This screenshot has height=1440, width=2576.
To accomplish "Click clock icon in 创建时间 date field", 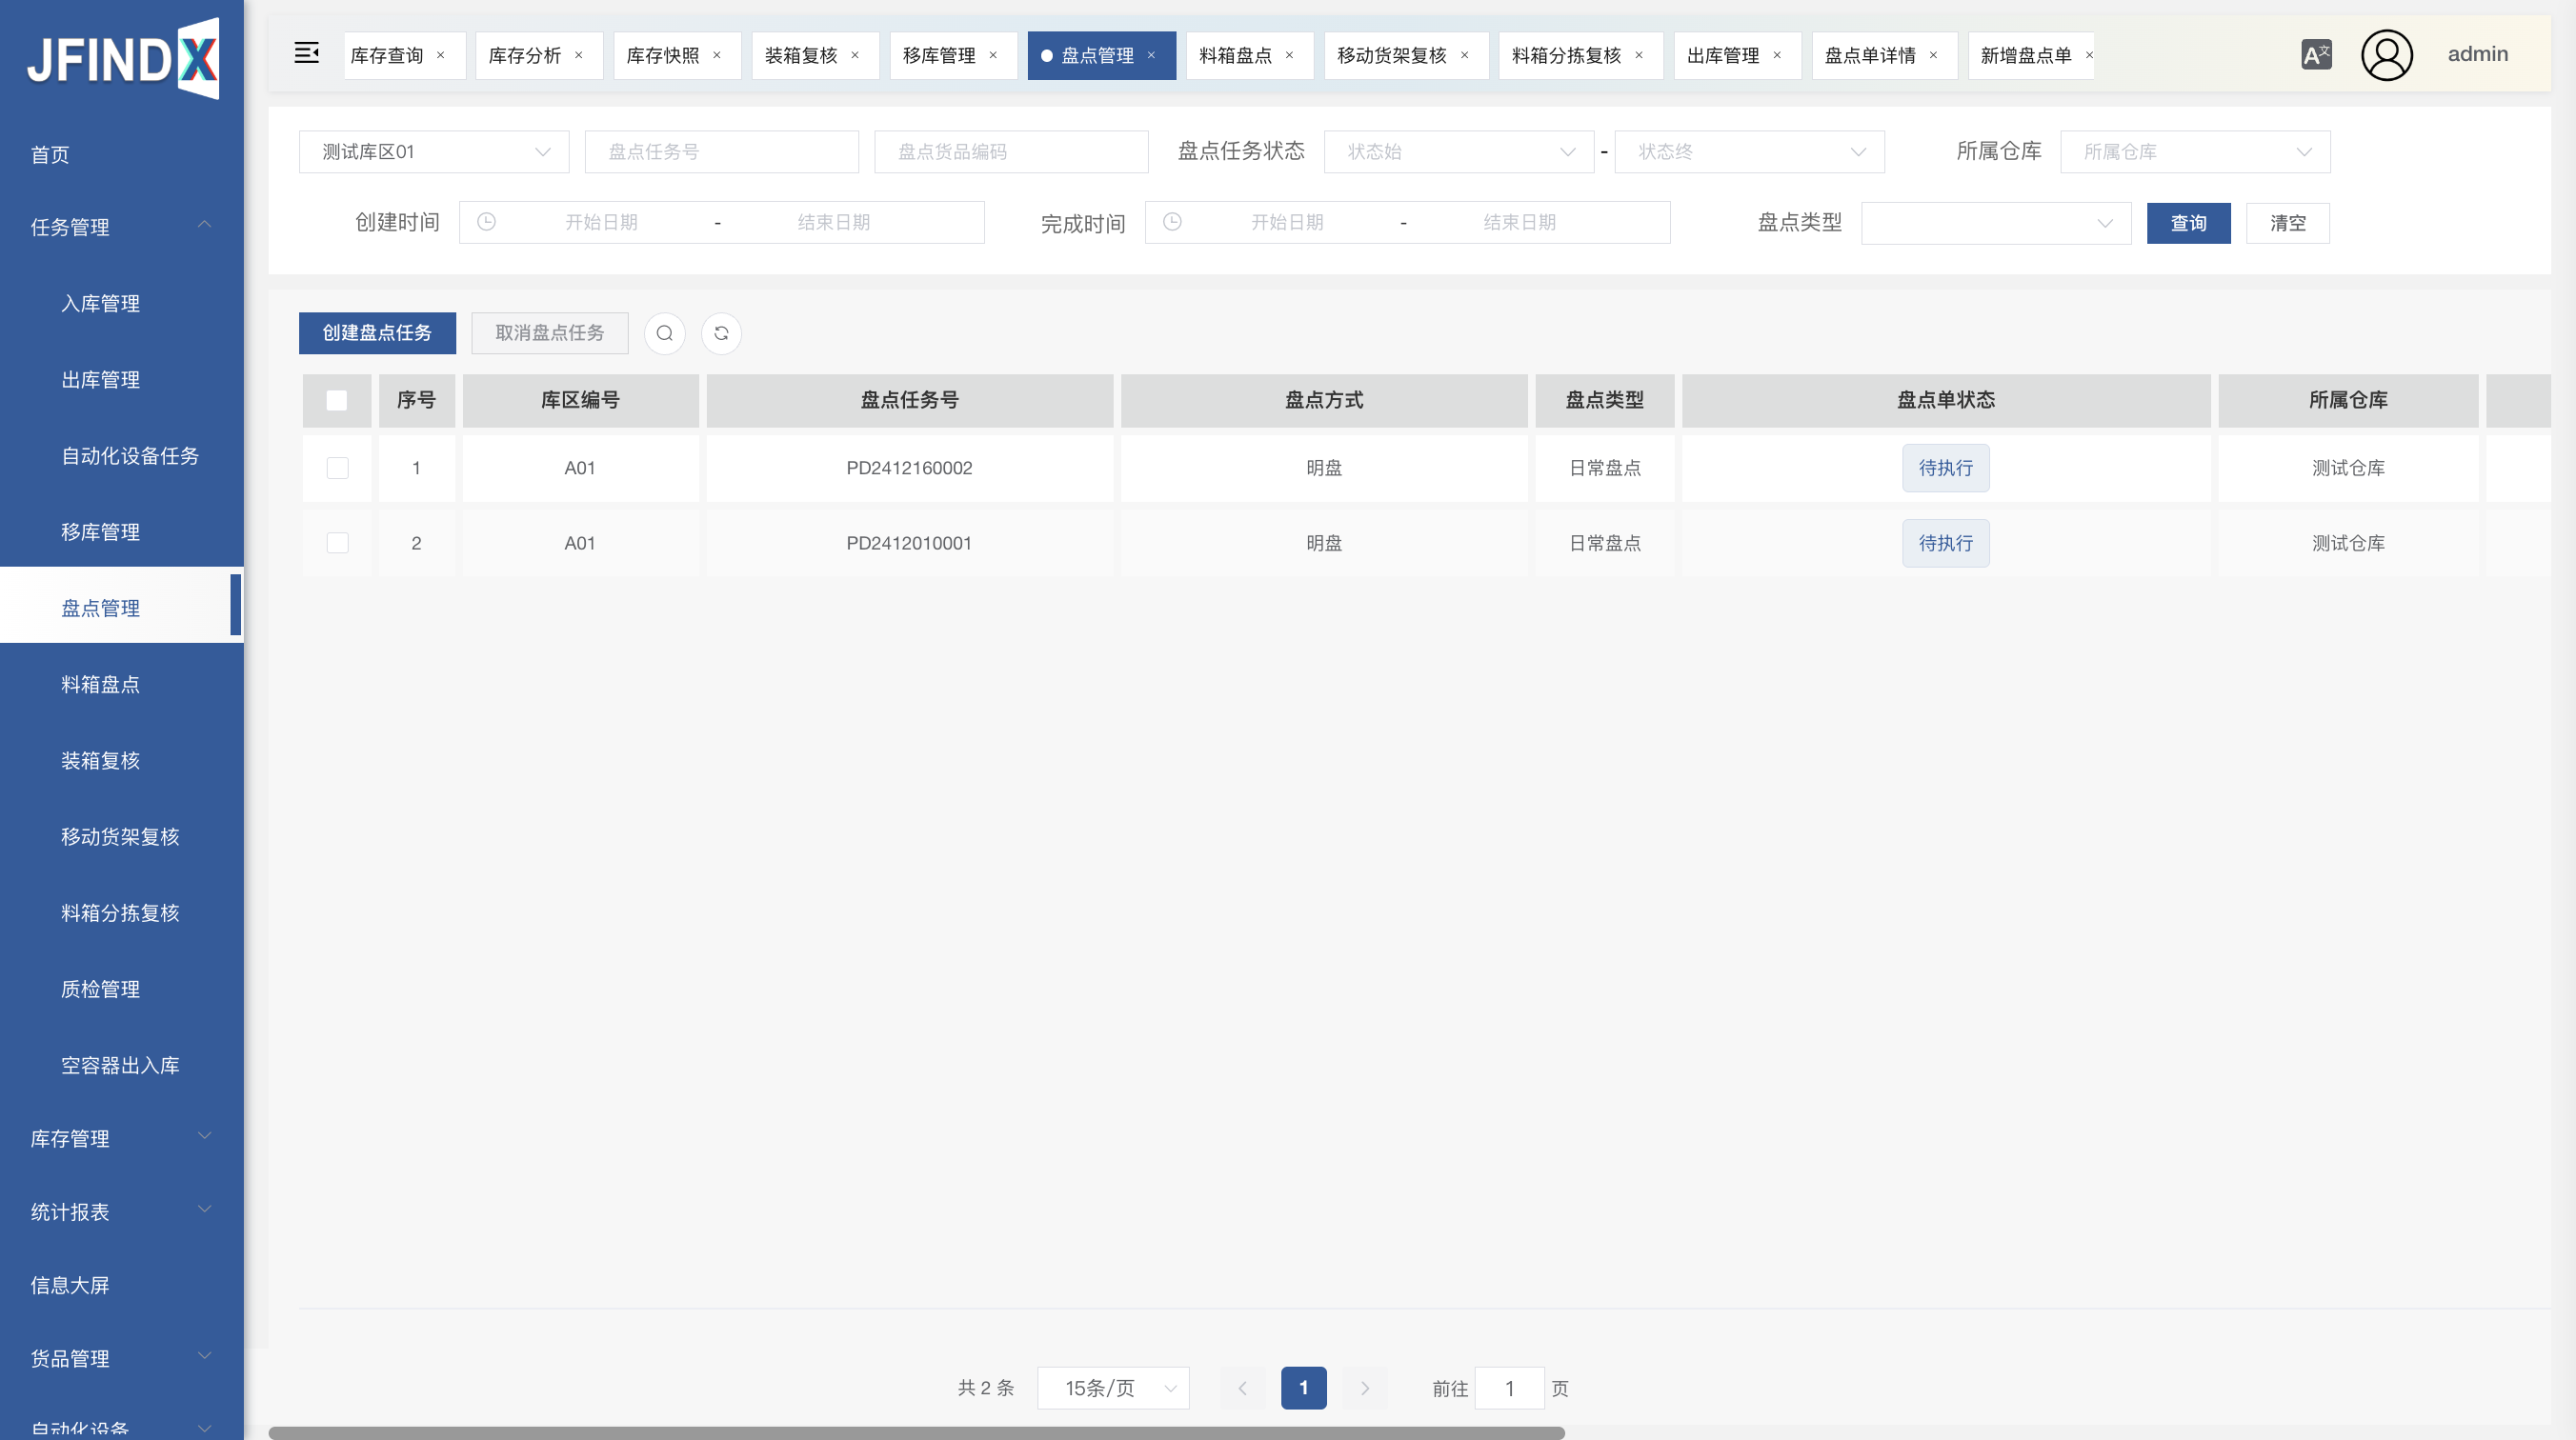I will pyautogui.click(x=487, y=222).
